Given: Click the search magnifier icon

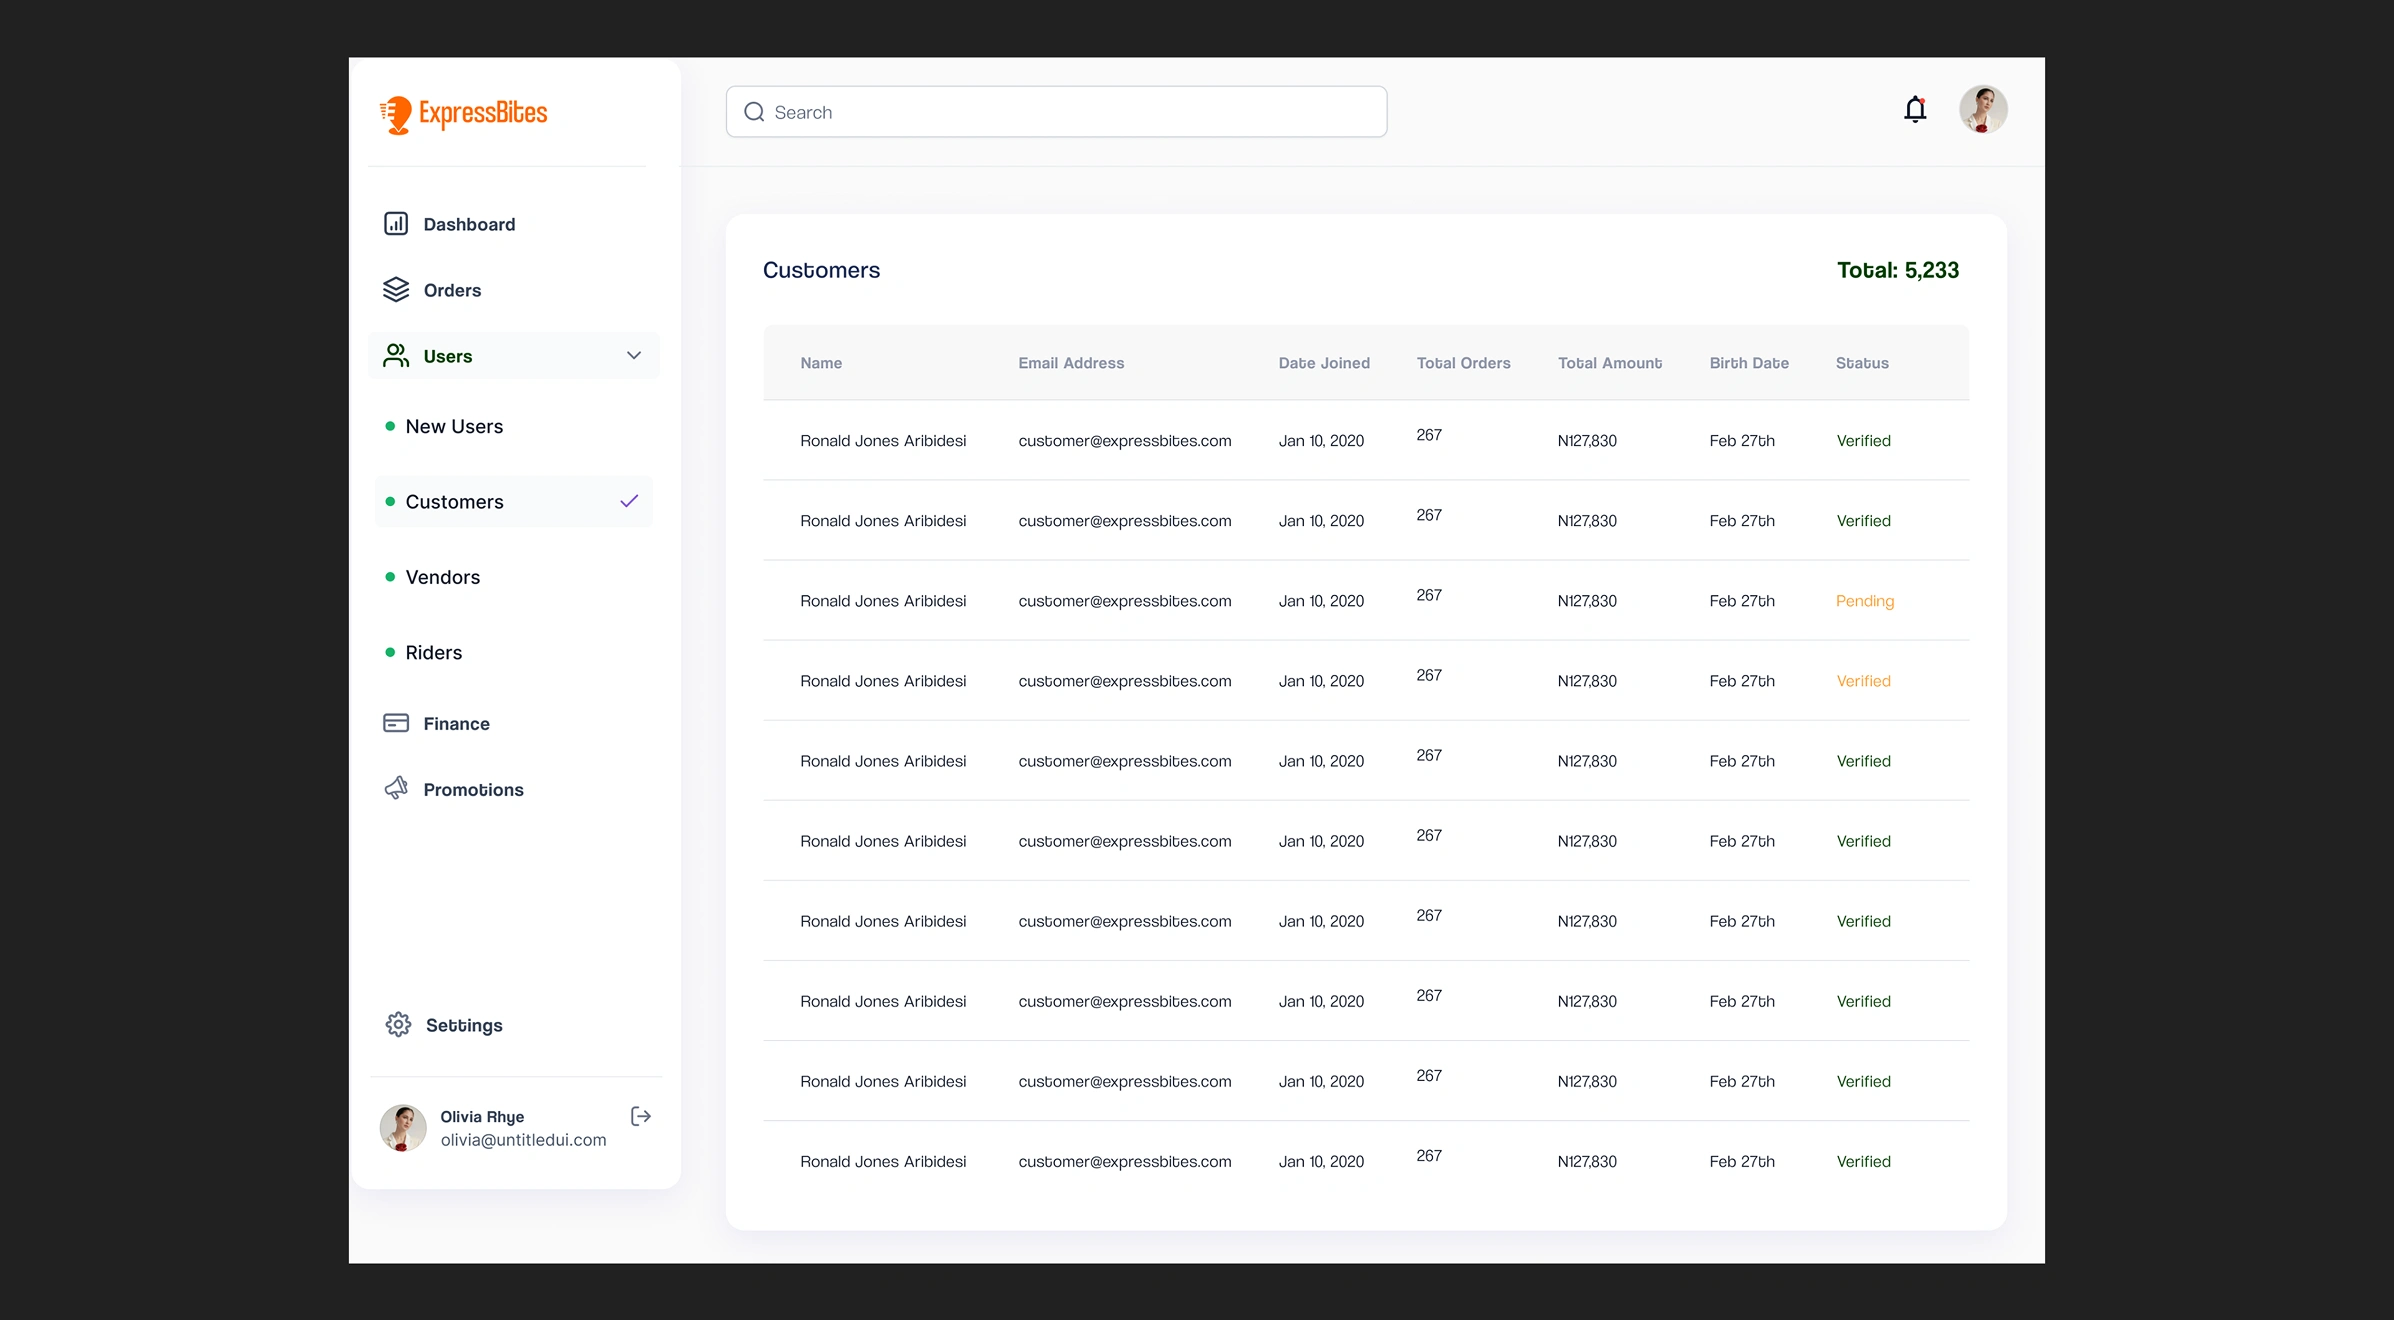Looking at the screenshot, I should [754, 112].
